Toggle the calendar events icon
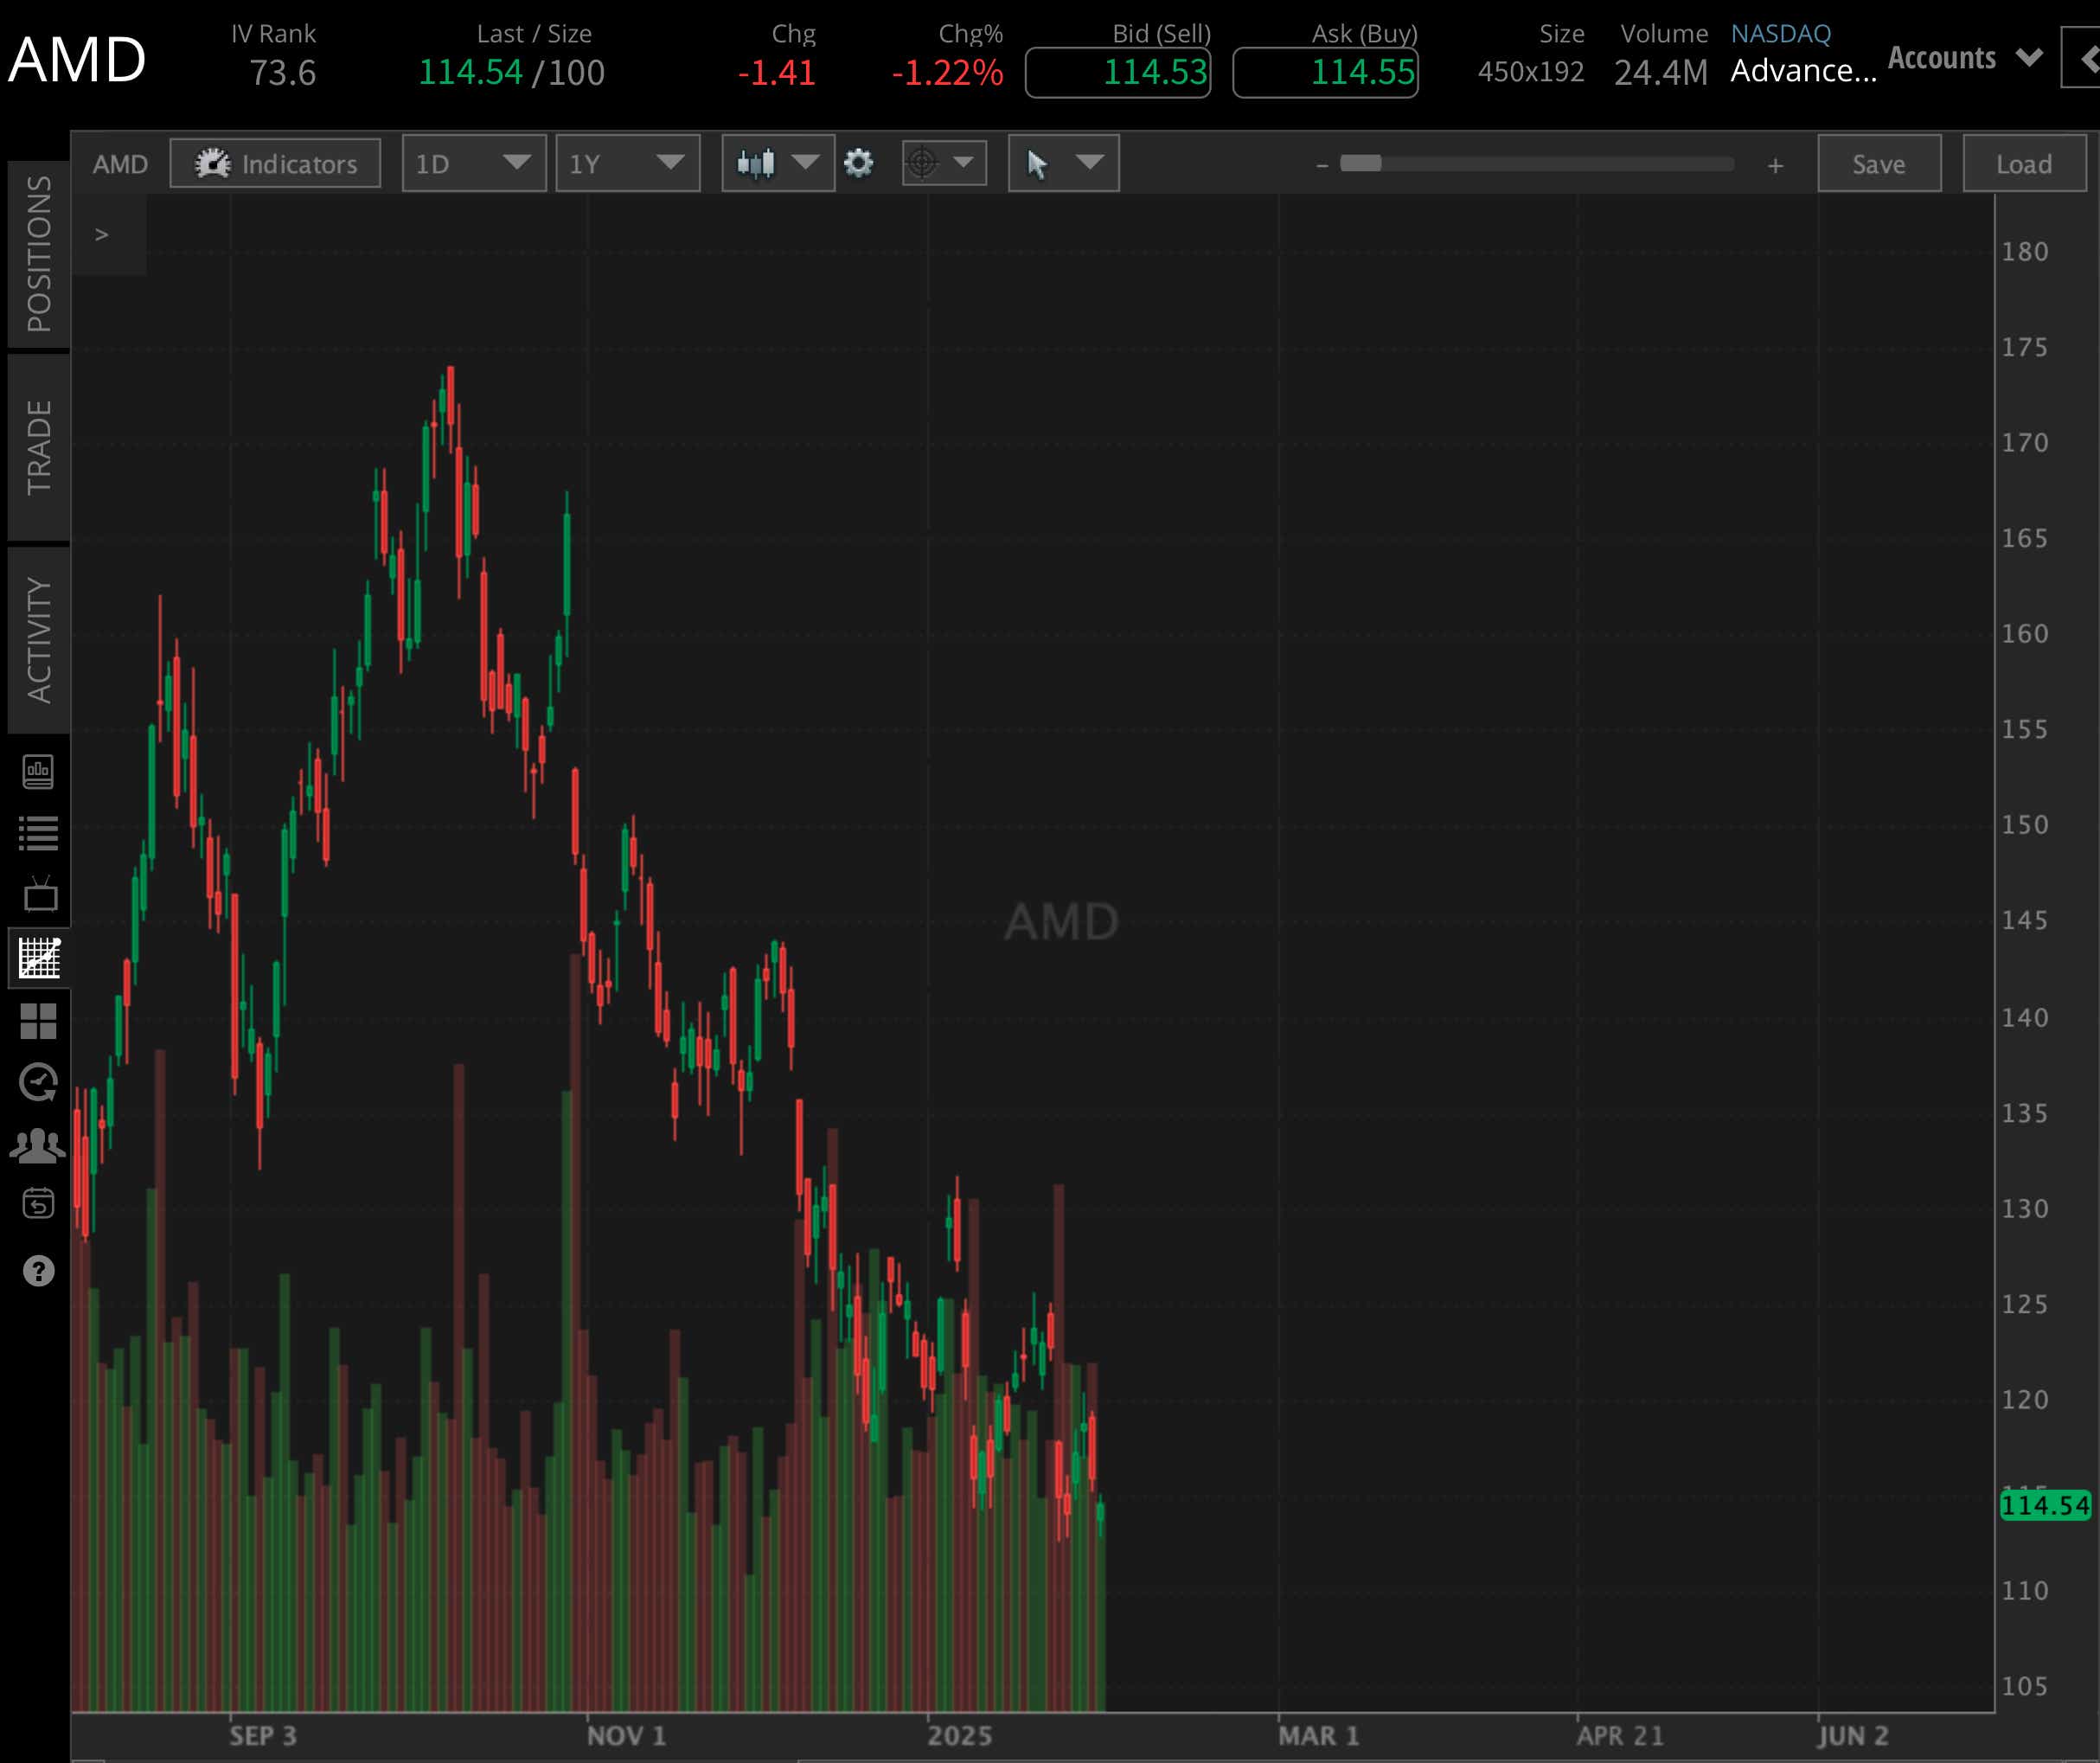The image size is (2100, 1763). click(x=39, y=1203)
